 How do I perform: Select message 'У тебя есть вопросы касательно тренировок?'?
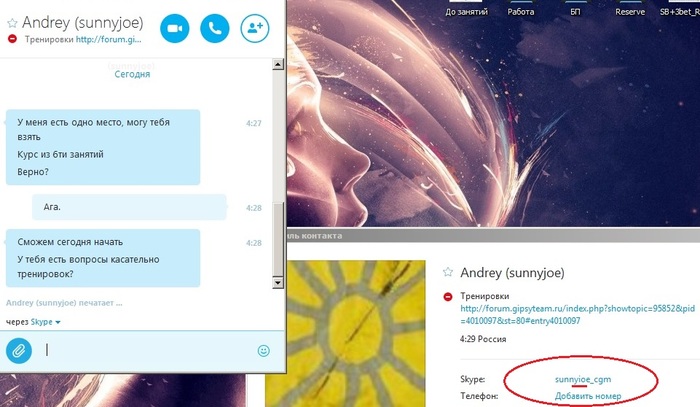88,266
